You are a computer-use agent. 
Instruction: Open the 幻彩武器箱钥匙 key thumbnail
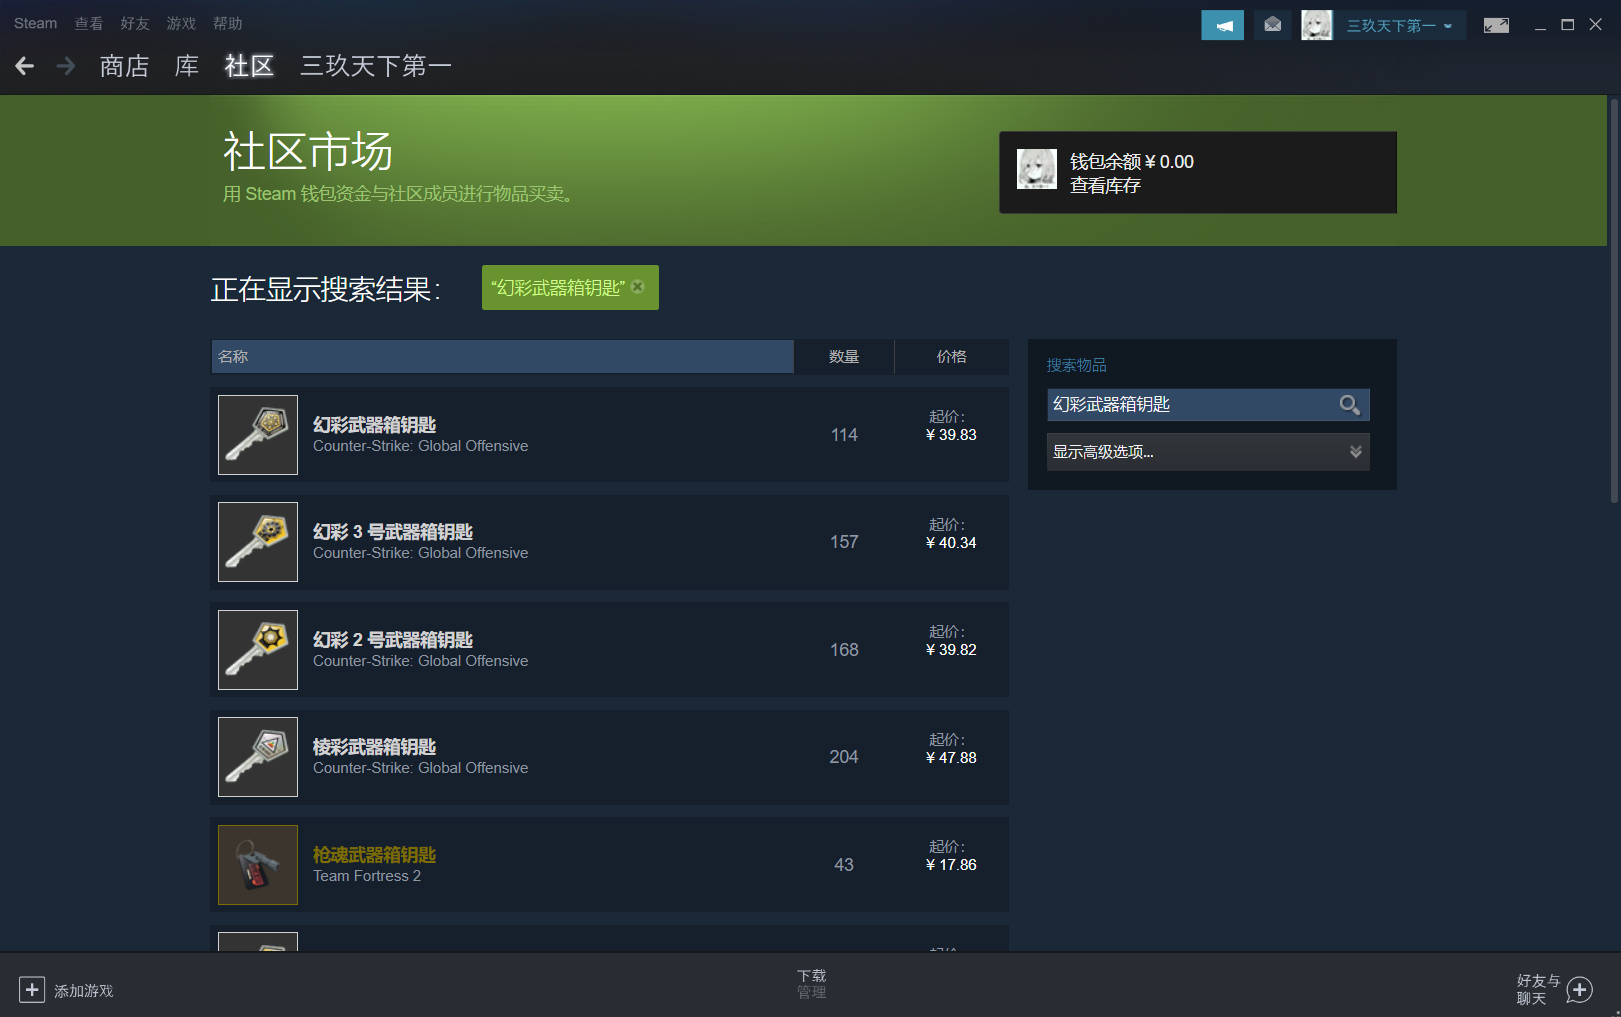point(258,435)
